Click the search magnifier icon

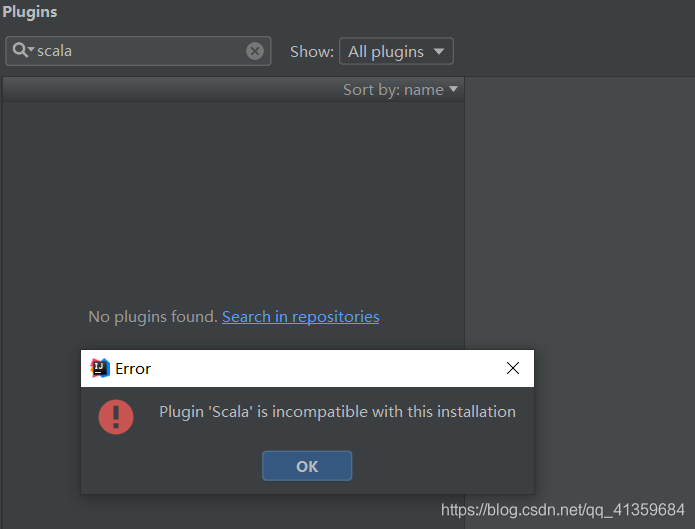coord(20,50)
